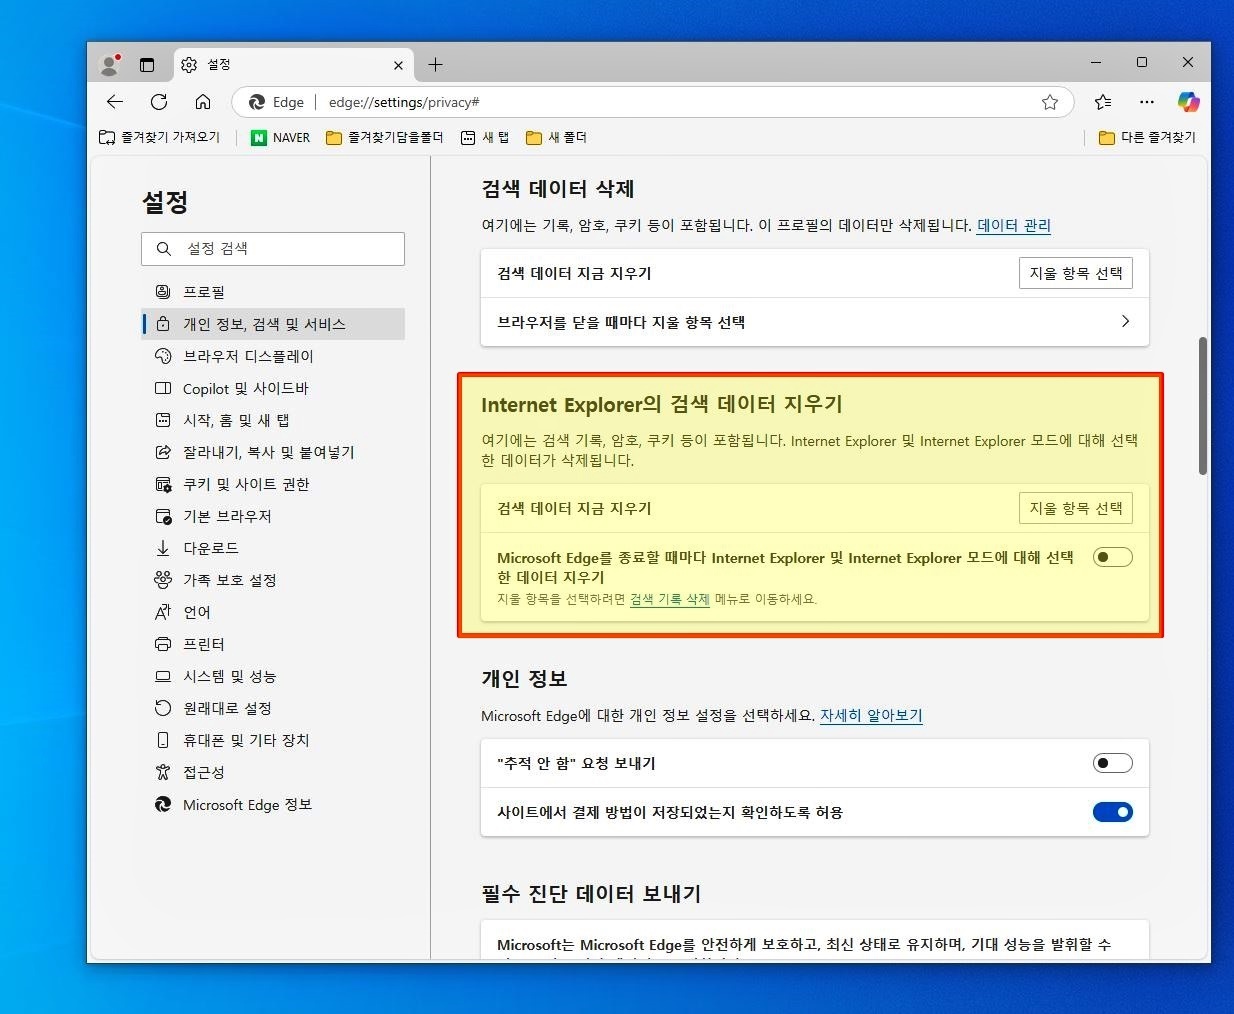Open Microsoft Edge 정보 section
The width and height of the screenshot is (1234, 1014).
tap(273, 804)
